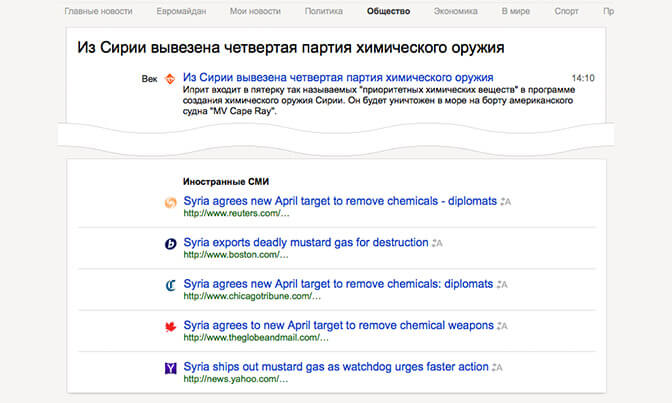Open the Век article link about Syria
This screenshot has height=403, width=672.
pyautogui.click(x=338, y=78)
